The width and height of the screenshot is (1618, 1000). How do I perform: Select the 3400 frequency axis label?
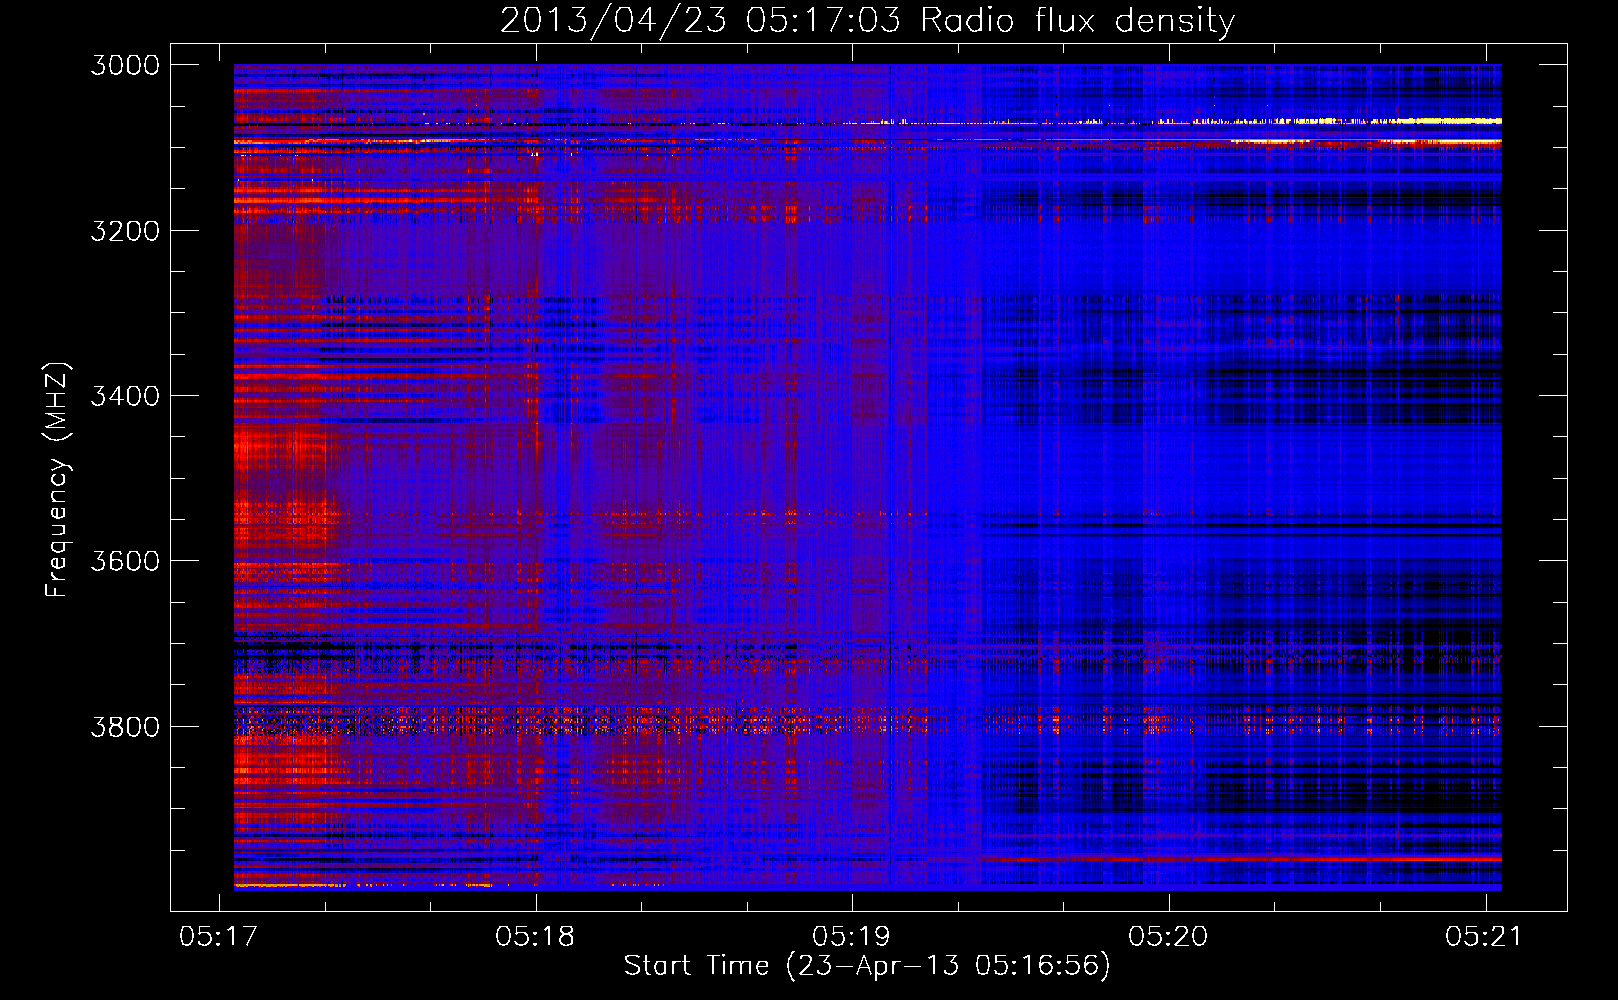[125, 396]
